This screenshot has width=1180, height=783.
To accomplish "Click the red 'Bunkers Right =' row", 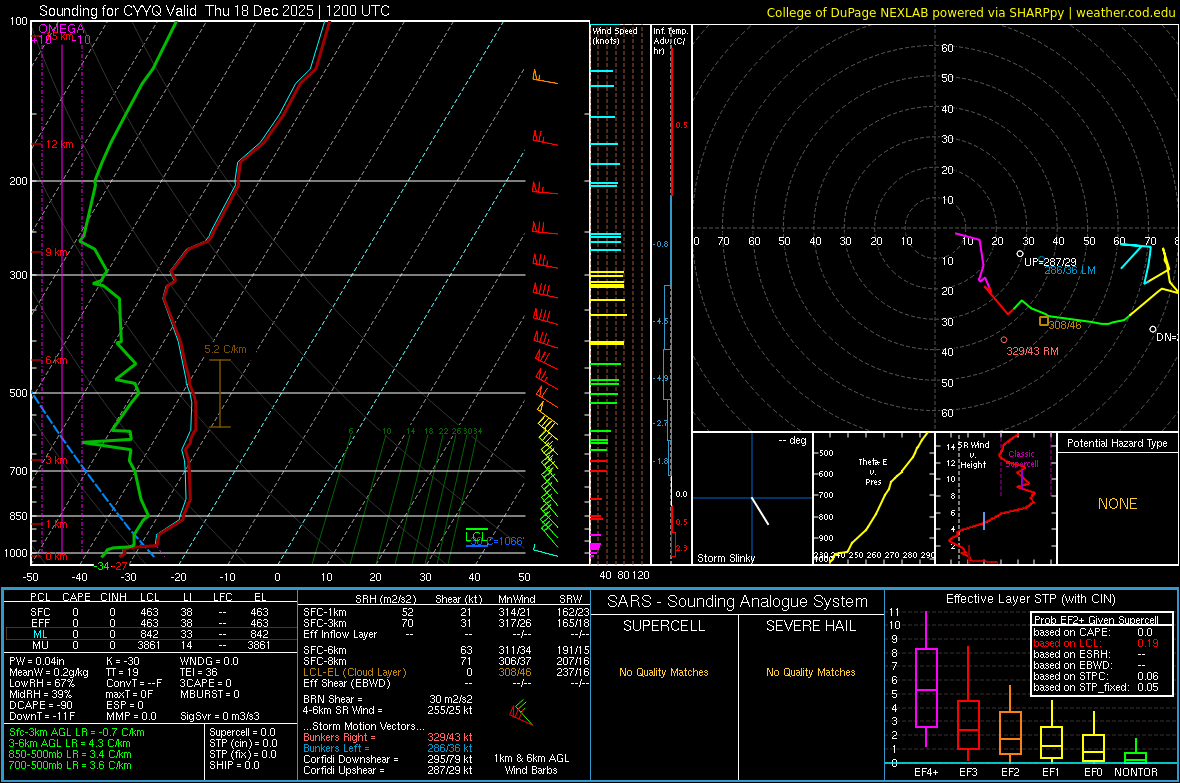I will (x=388, y=738).
